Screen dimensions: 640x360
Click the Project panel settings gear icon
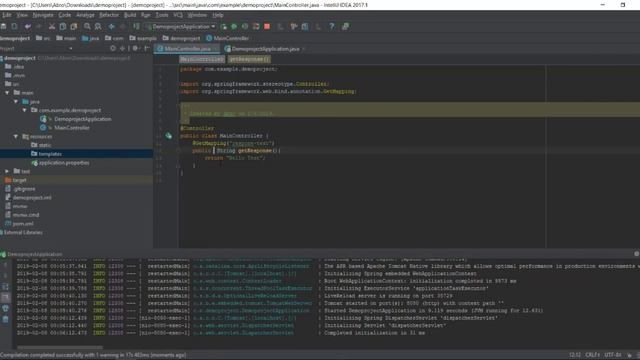coord(135,49)
